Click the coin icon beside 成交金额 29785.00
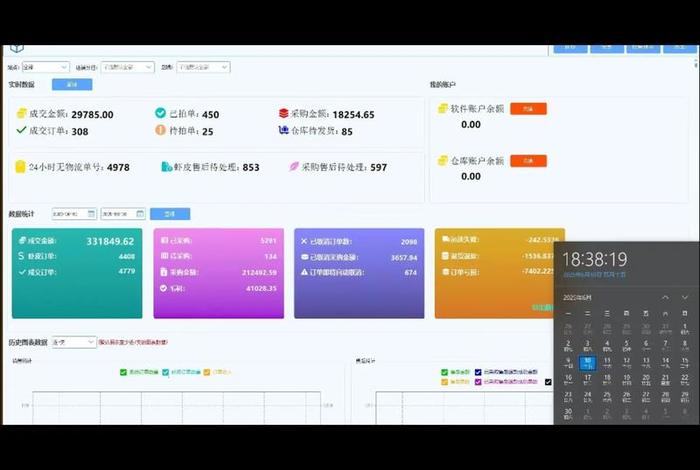Image resolution: width=700 pixels, height=470 pixels. pos(21,113)
